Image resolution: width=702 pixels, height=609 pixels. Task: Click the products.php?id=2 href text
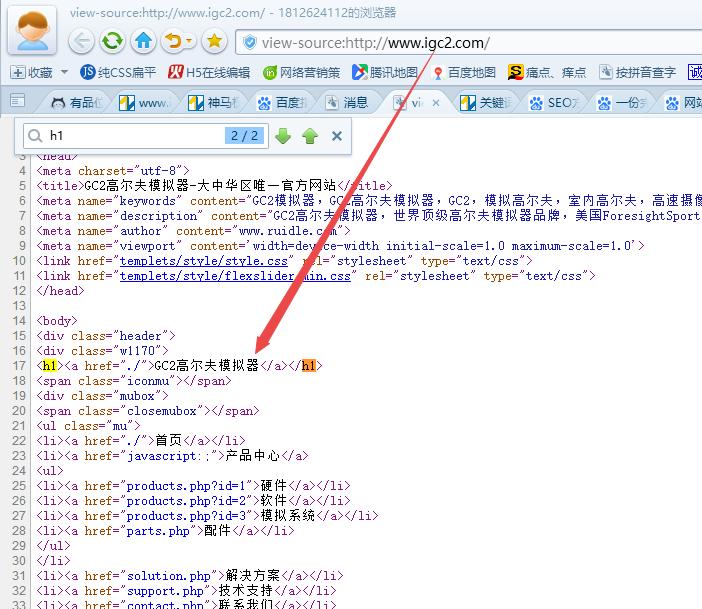(x=186, y=501)
